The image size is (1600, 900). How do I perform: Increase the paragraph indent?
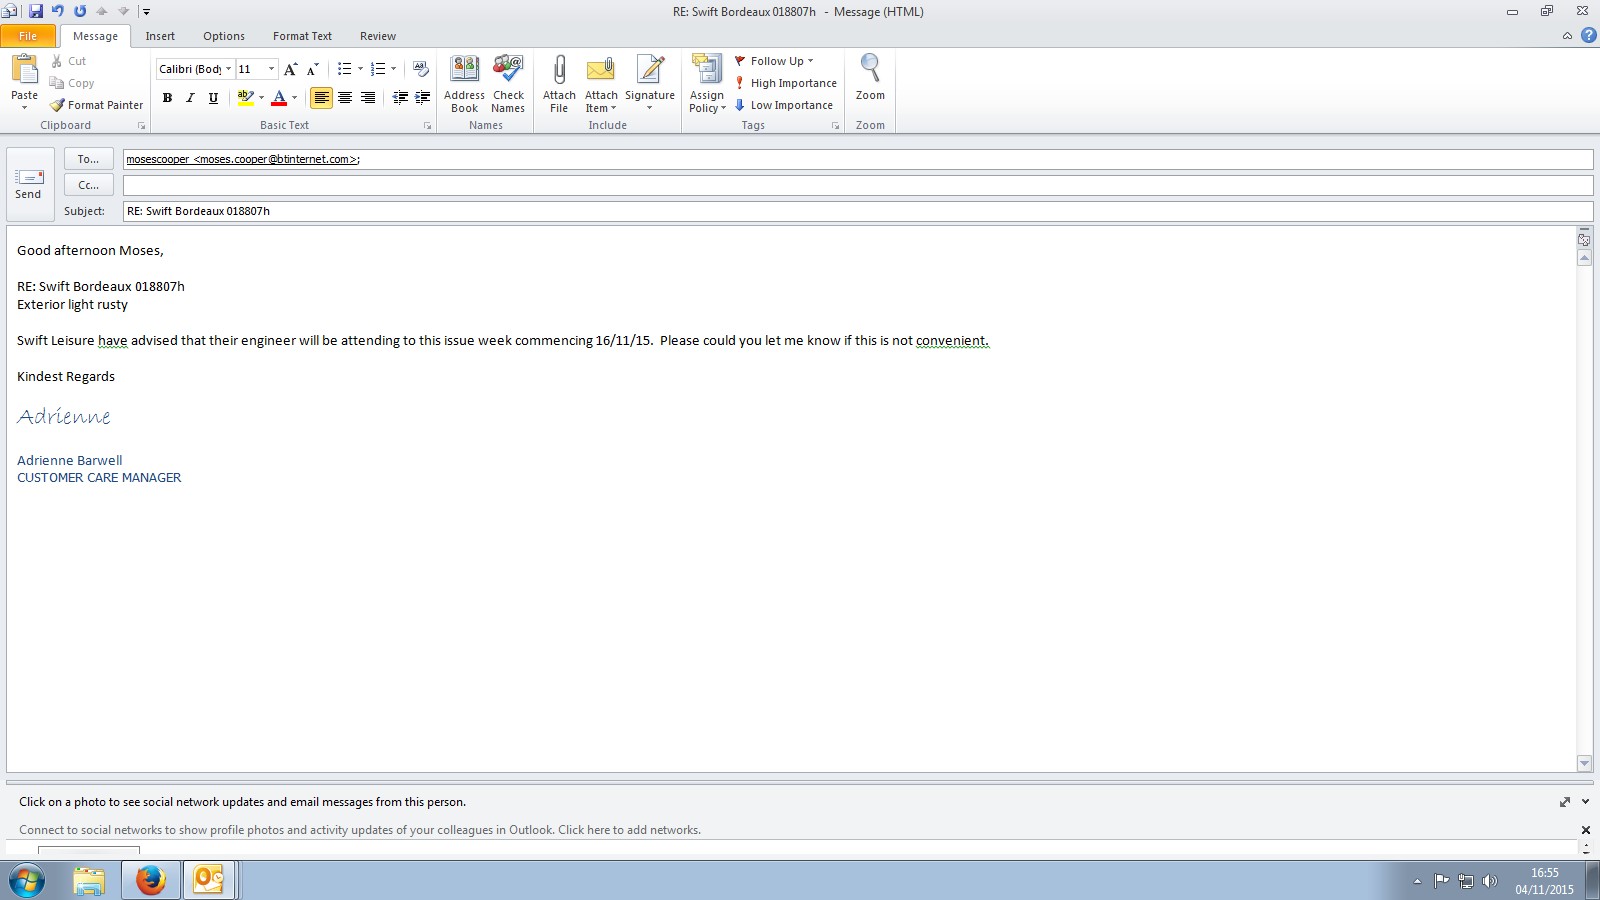click(x=423, y=97)
